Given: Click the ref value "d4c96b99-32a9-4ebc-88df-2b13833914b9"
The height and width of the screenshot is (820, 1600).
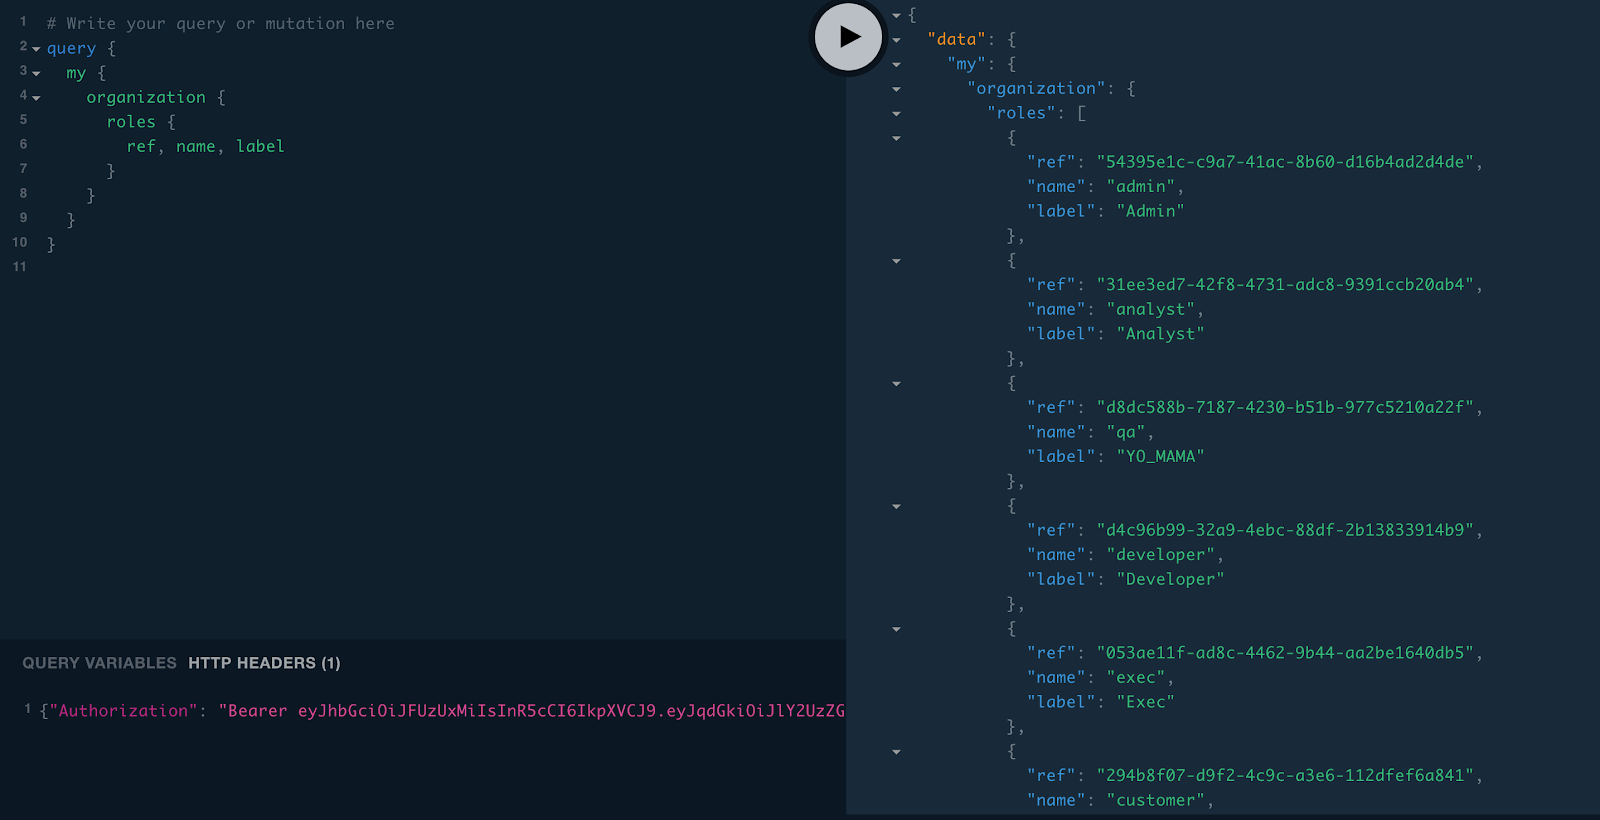Looking at the screenshot, I should 1286,530.
